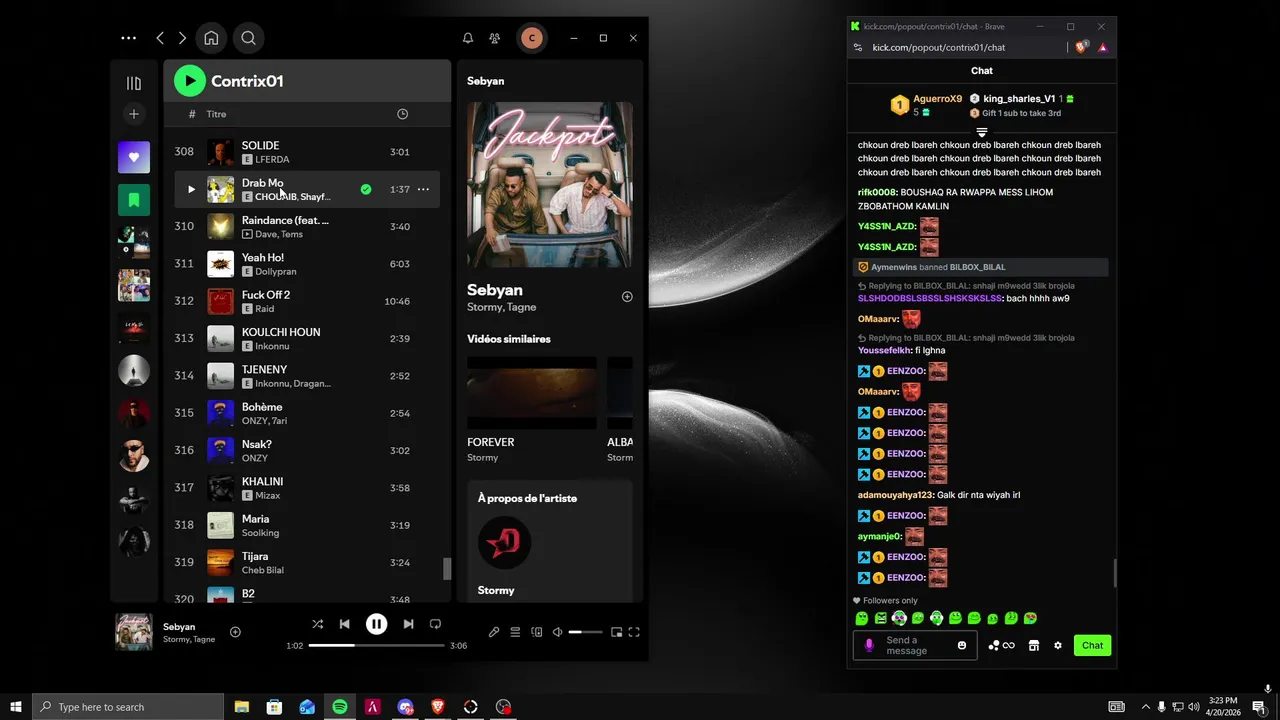Open the Kick emoji picker smiley
This screenshot has height=720, width=1280.
(962, 645)
